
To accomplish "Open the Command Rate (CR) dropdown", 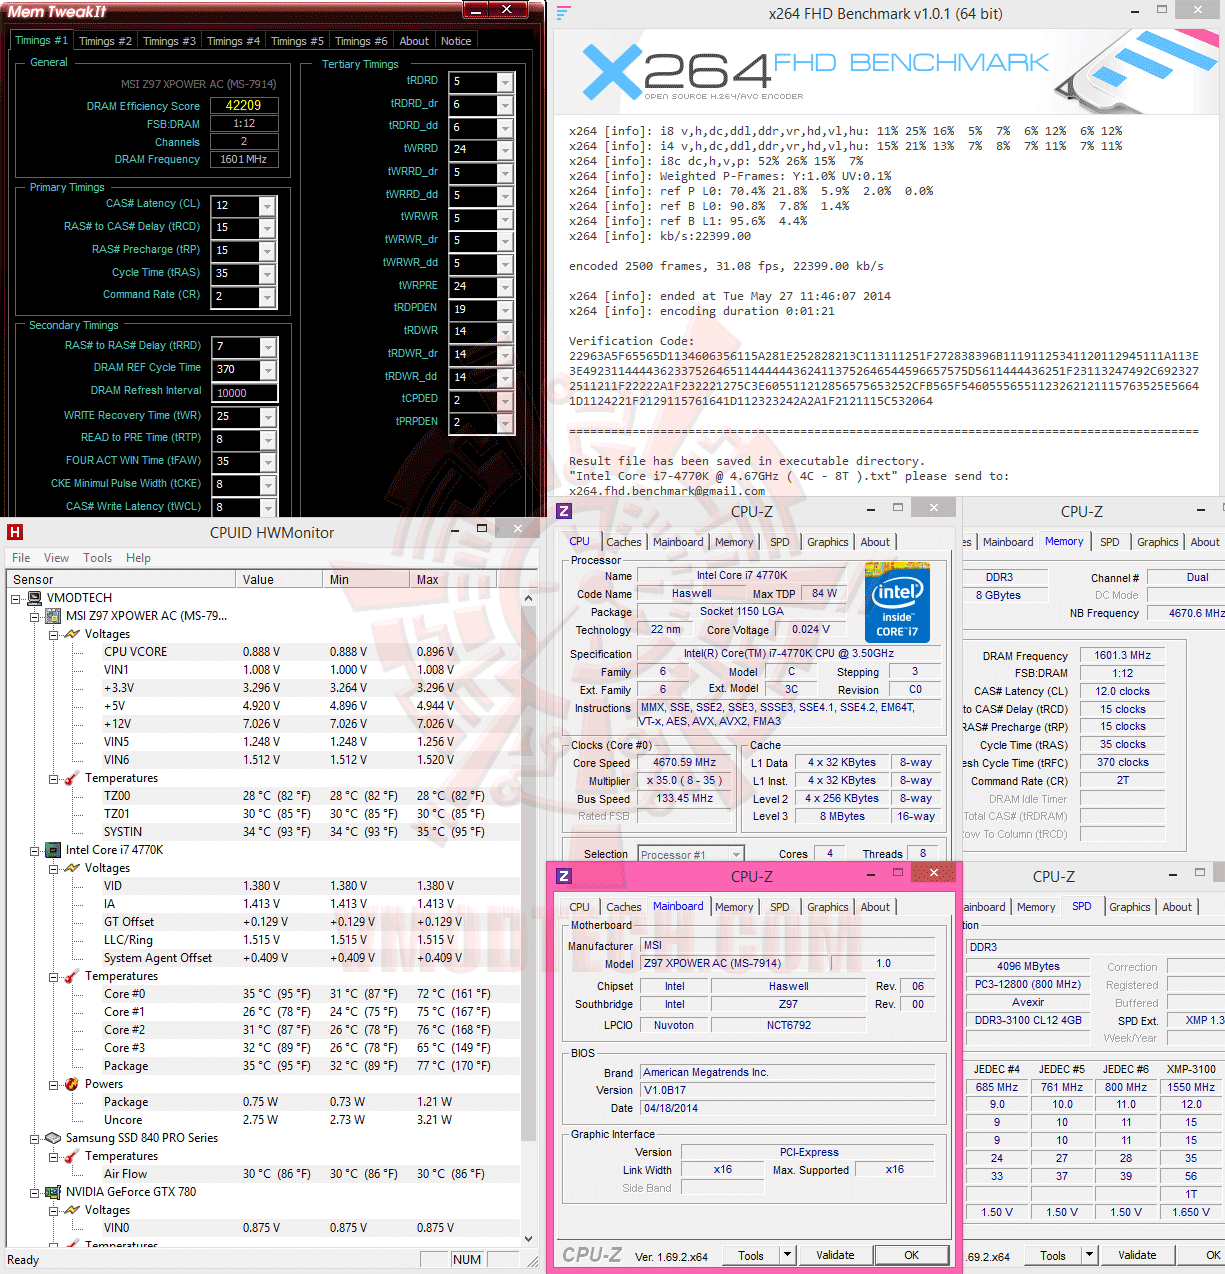I will pyautogui.click(x=267, y=297).
